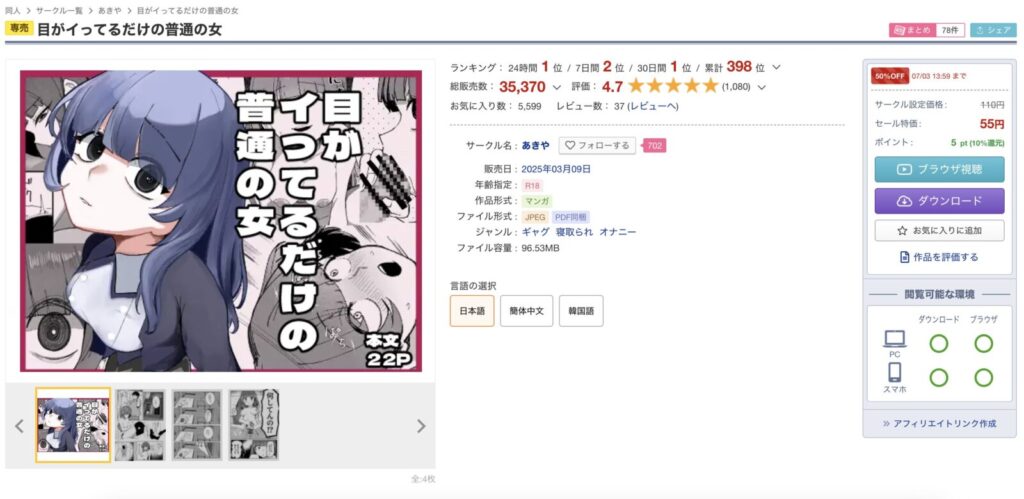Expand the ranking details chevron
Image resolution: width=1024 pixels, height=499 pixels.
pyautogui.click(x=776, y=67)
